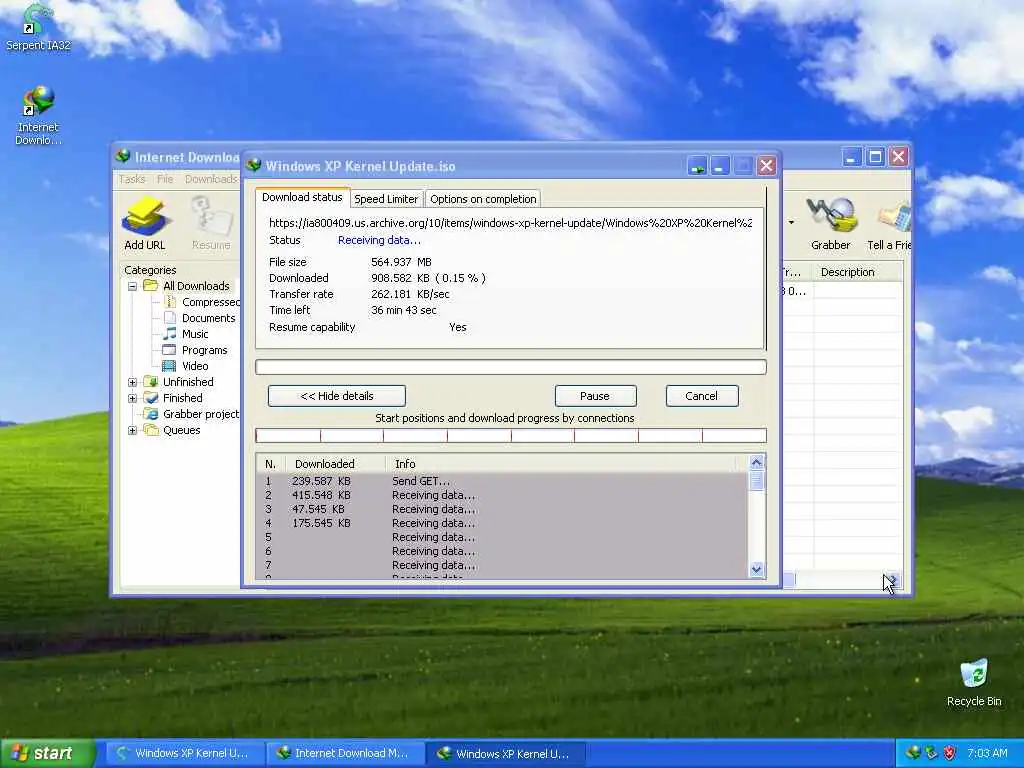The width and height of the screenshot is (1024, 768).
Task: Click the Grabber toolbar icon
Action: click(x=831, y=223)
